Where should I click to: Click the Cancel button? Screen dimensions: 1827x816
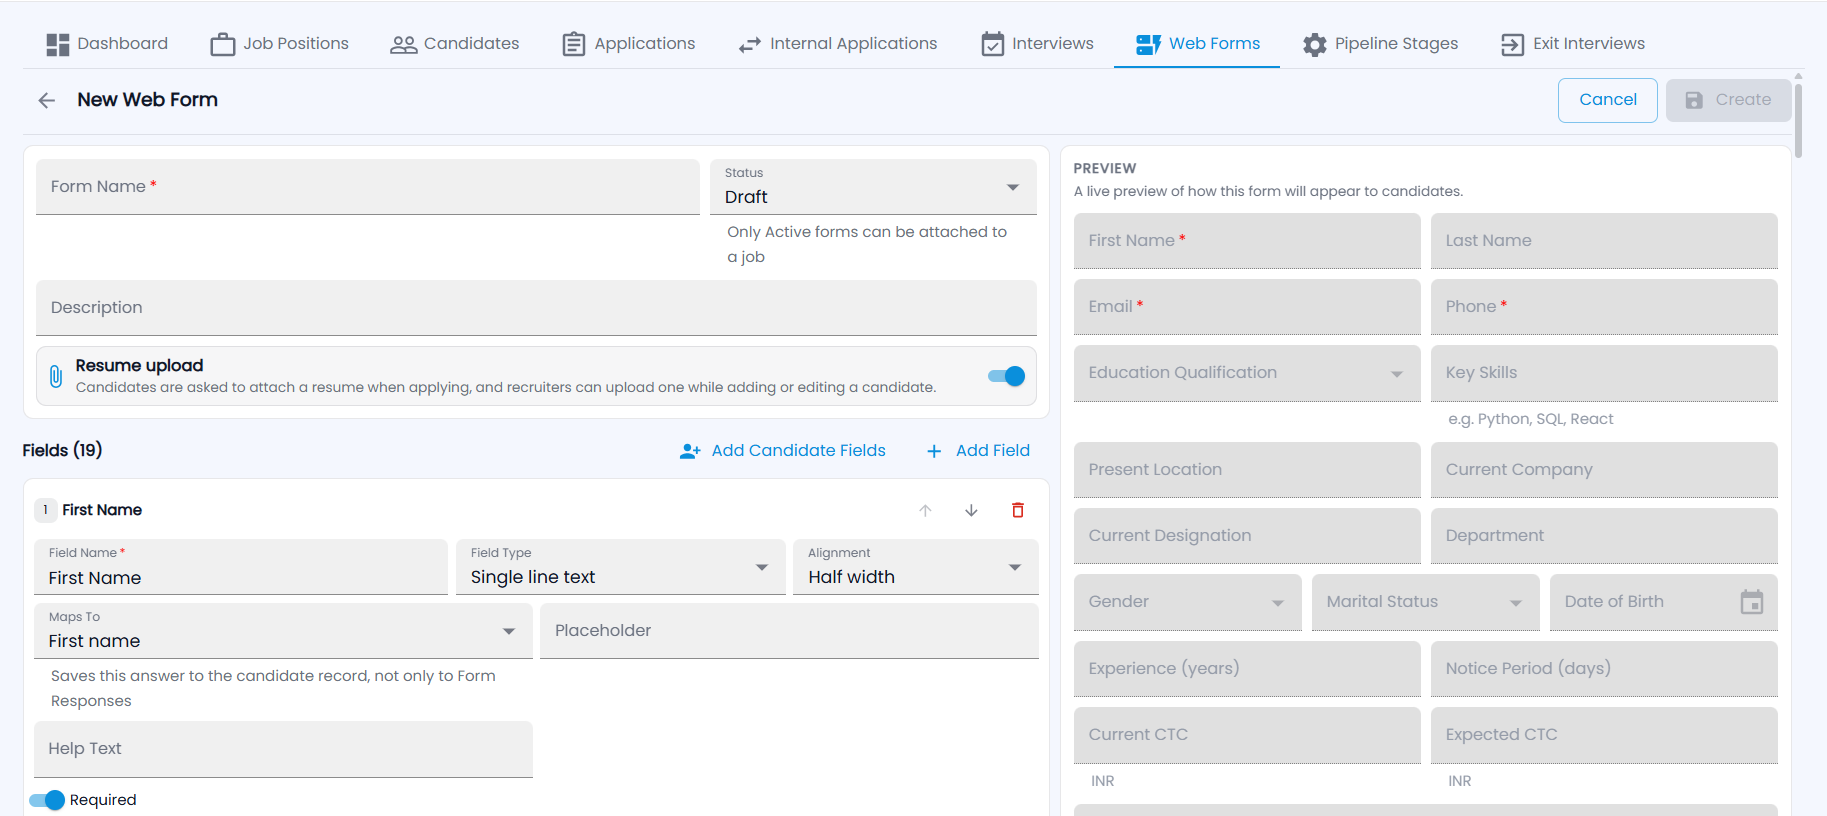[1608, 100]
